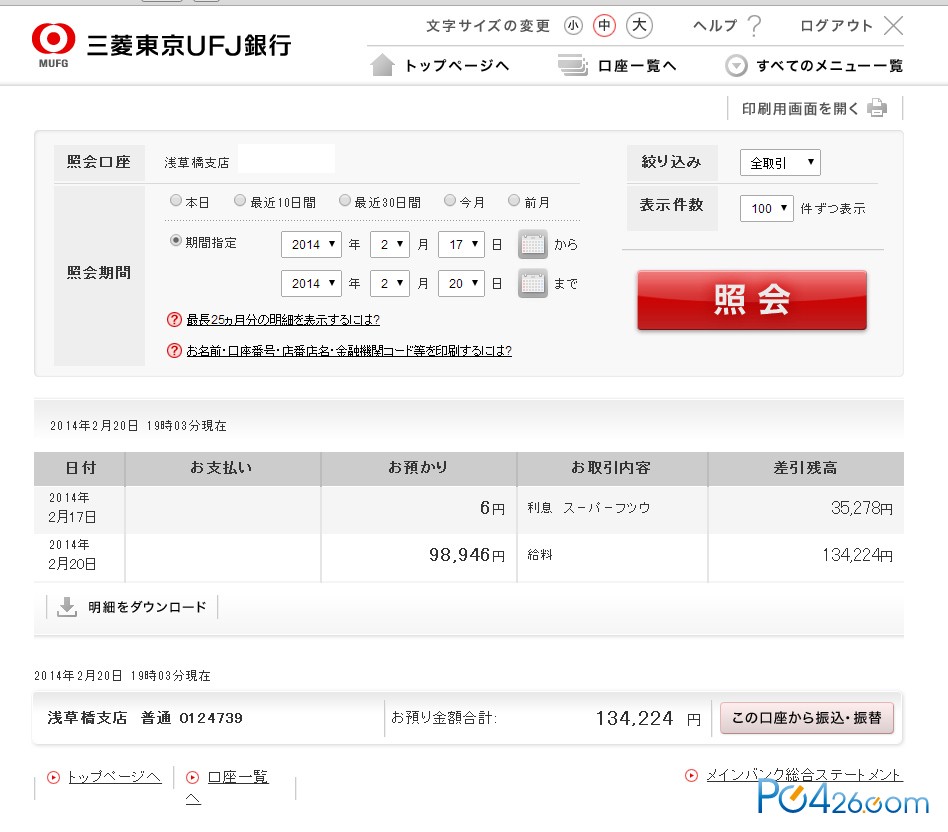Open 口座一覧へ in header
Image resolution: width=948 pixels, height=832 pixels.
point(637,65)
